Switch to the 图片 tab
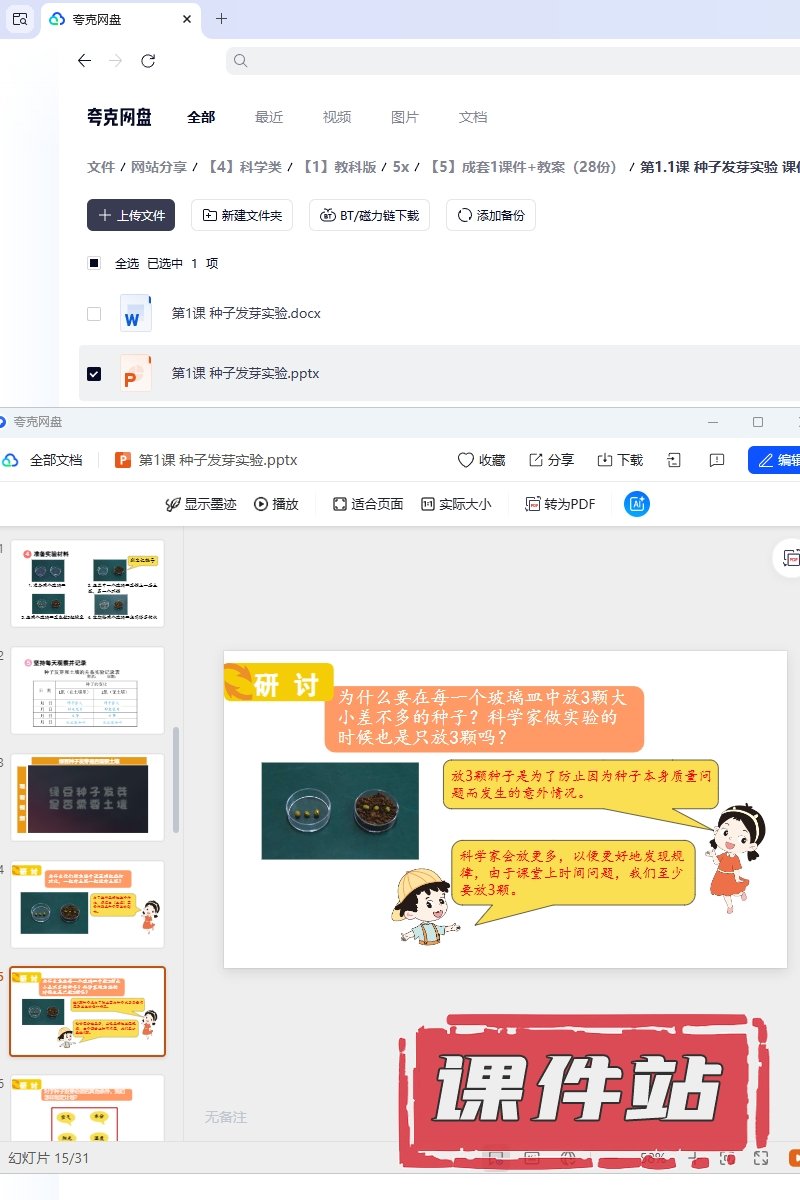The image size is (800, 1200). pos(405,117)
